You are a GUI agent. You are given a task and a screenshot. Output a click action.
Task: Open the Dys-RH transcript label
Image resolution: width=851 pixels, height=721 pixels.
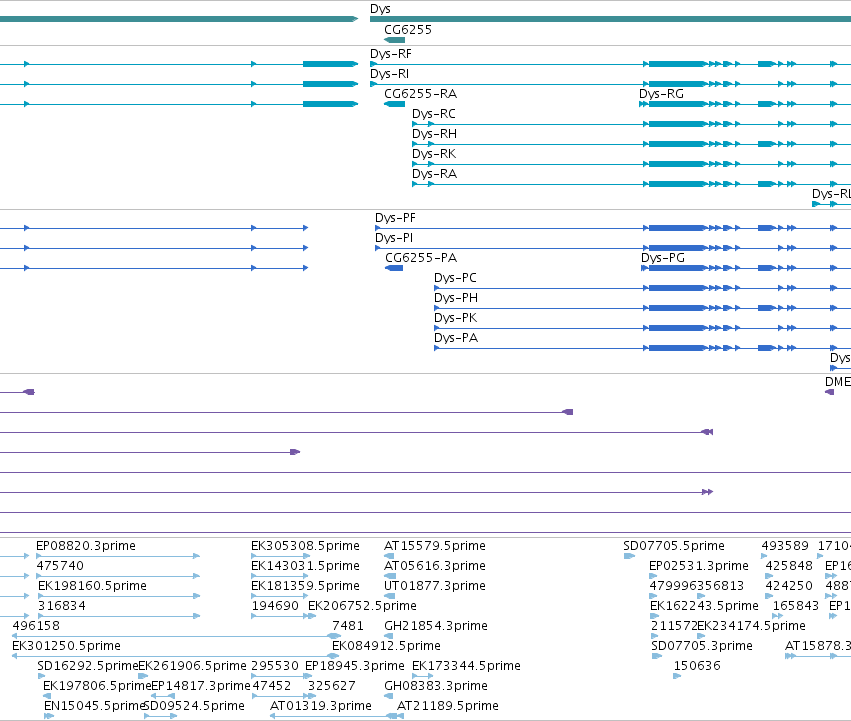pos(434,134)
